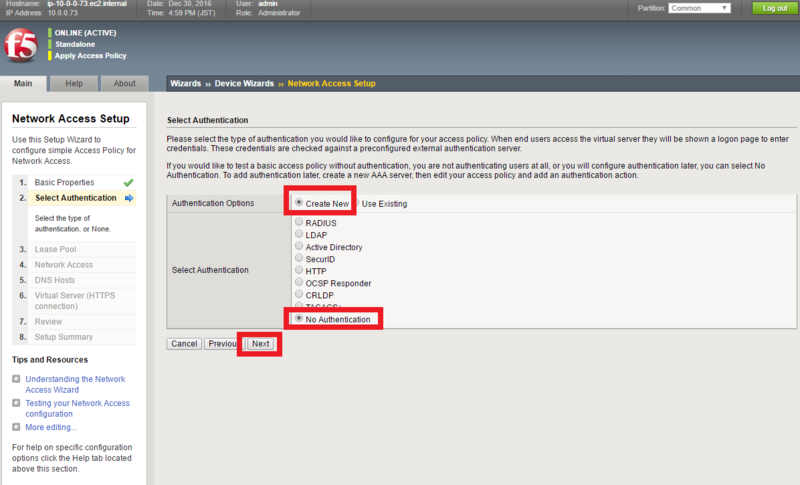Open Testing your Network Access configuration link
The height and width of the screenshot is (485, 800).
tap(78, 409)
